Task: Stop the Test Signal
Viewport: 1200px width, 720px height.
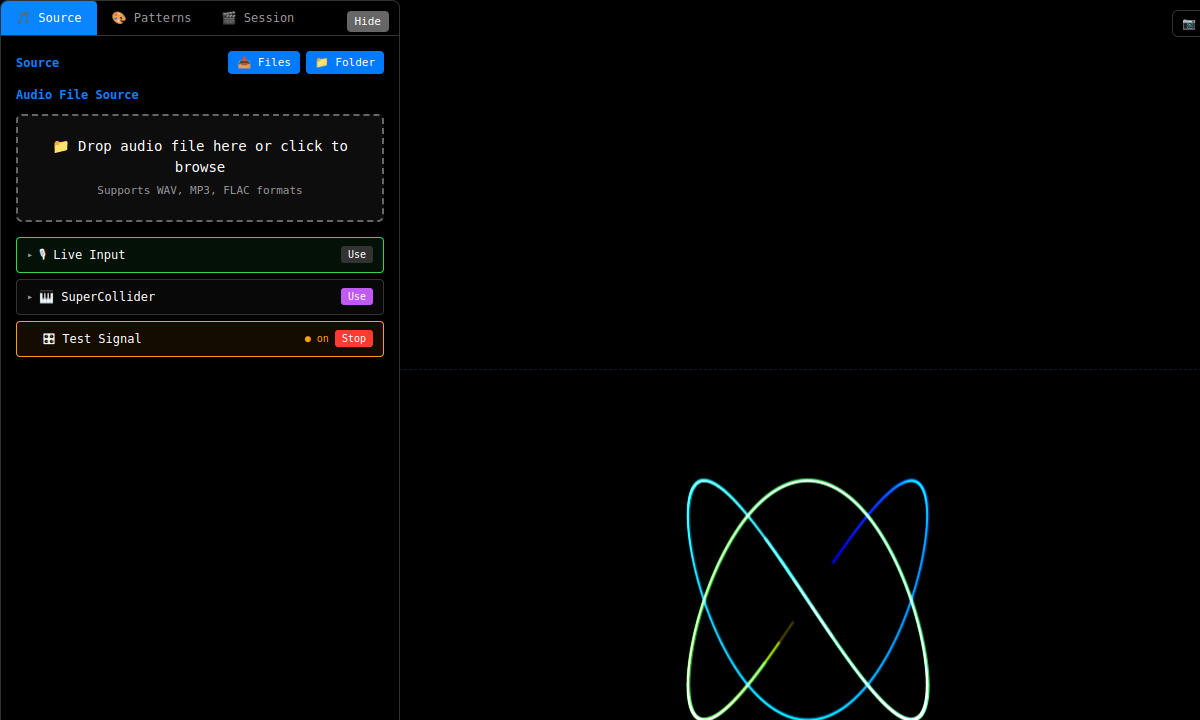Action: (x=354, y=339)
